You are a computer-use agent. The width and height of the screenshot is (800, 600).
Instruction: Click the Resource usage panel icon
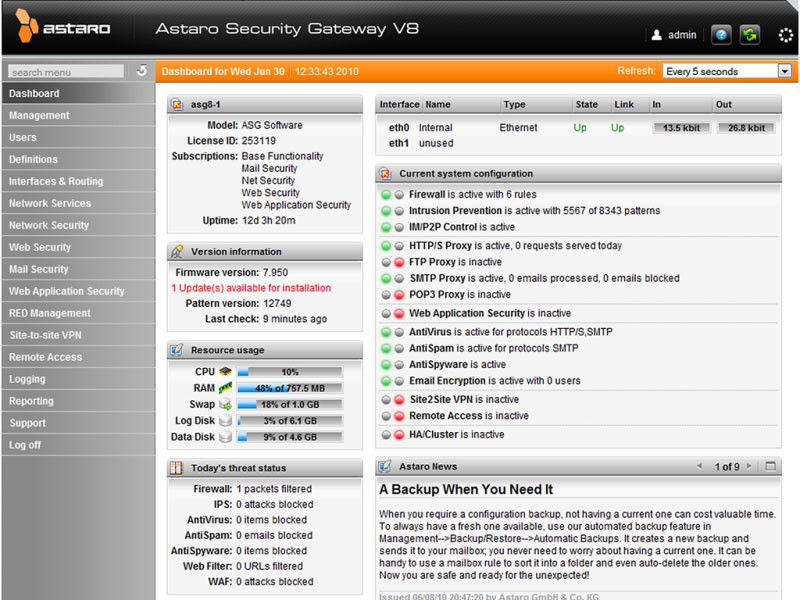click(177, 350)
